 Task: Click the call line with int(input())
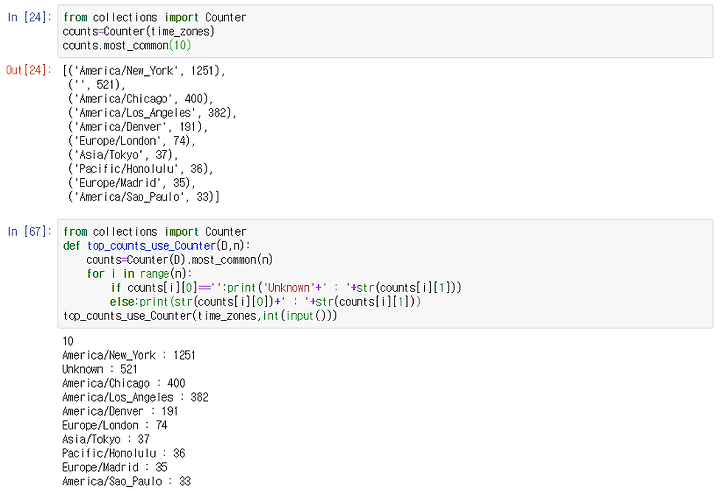pyautogui.click(x=200, y=316)
